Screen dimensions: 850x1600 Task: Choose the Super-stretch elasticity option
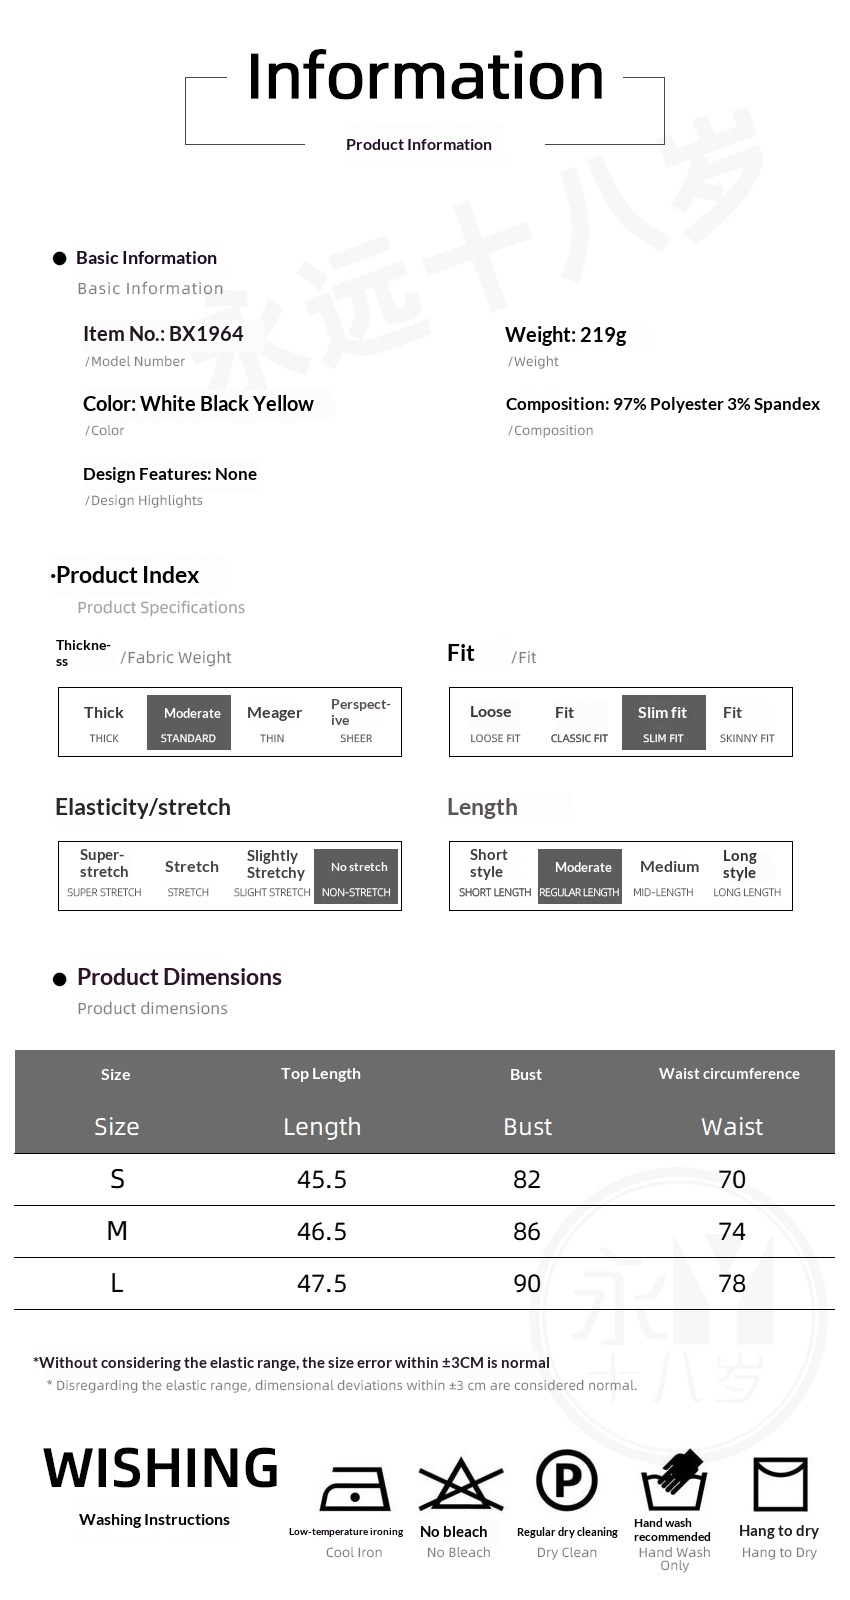[104, 872]
